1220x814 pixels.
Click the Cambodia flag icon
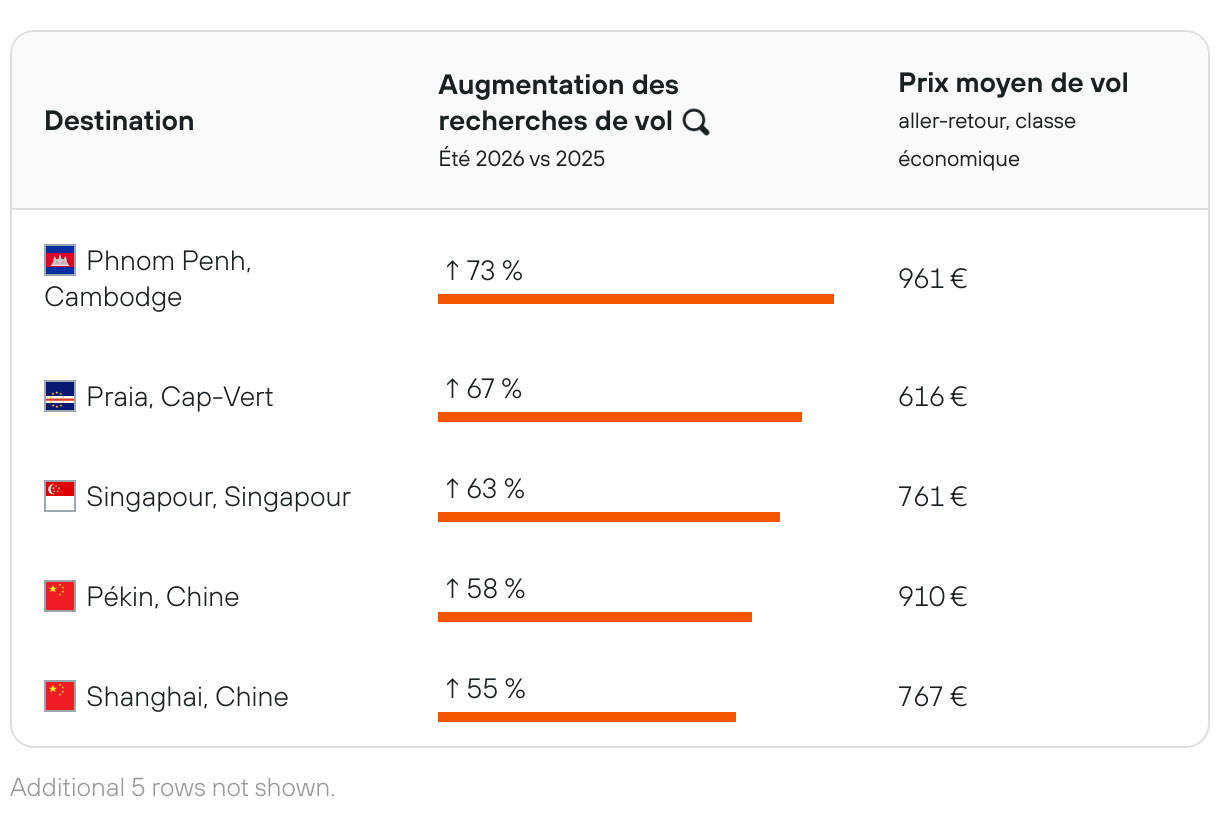(x=60, y=261)
